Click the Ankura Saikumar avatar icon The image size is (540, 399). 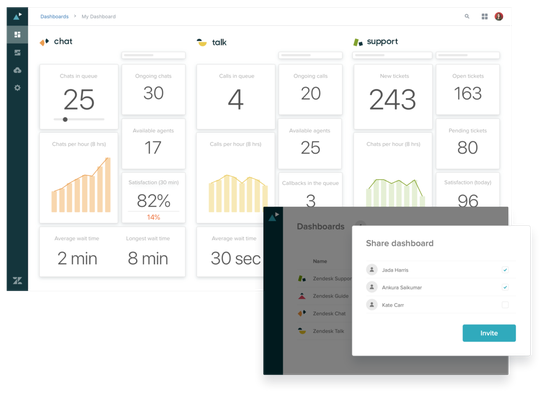(372, 287)
